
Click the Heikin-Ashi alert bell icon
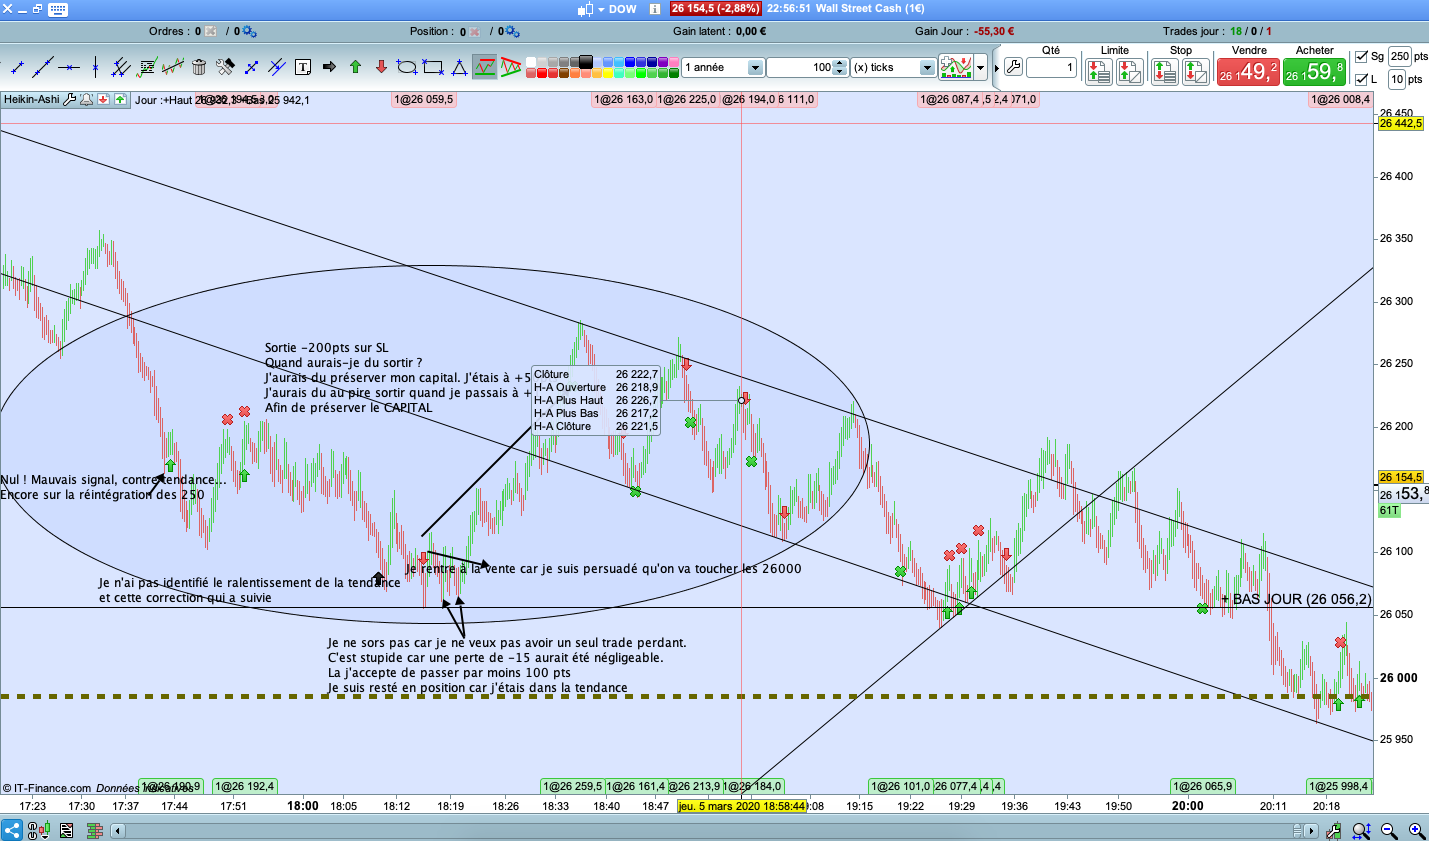point(87,100)
